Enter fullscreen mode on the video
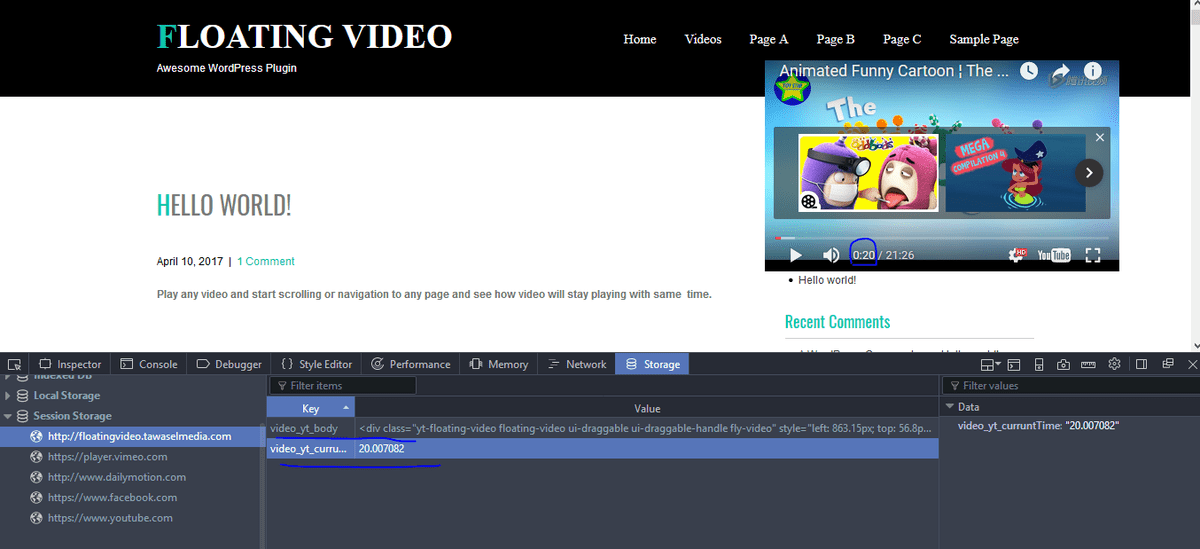 [x=1093, y=256]
